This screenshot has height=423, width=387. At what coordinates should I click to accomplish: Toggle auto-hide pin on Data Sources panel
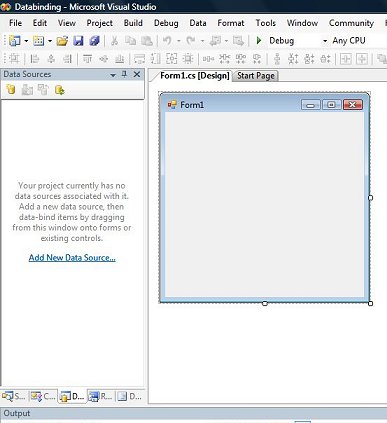(x=124, y=74)
